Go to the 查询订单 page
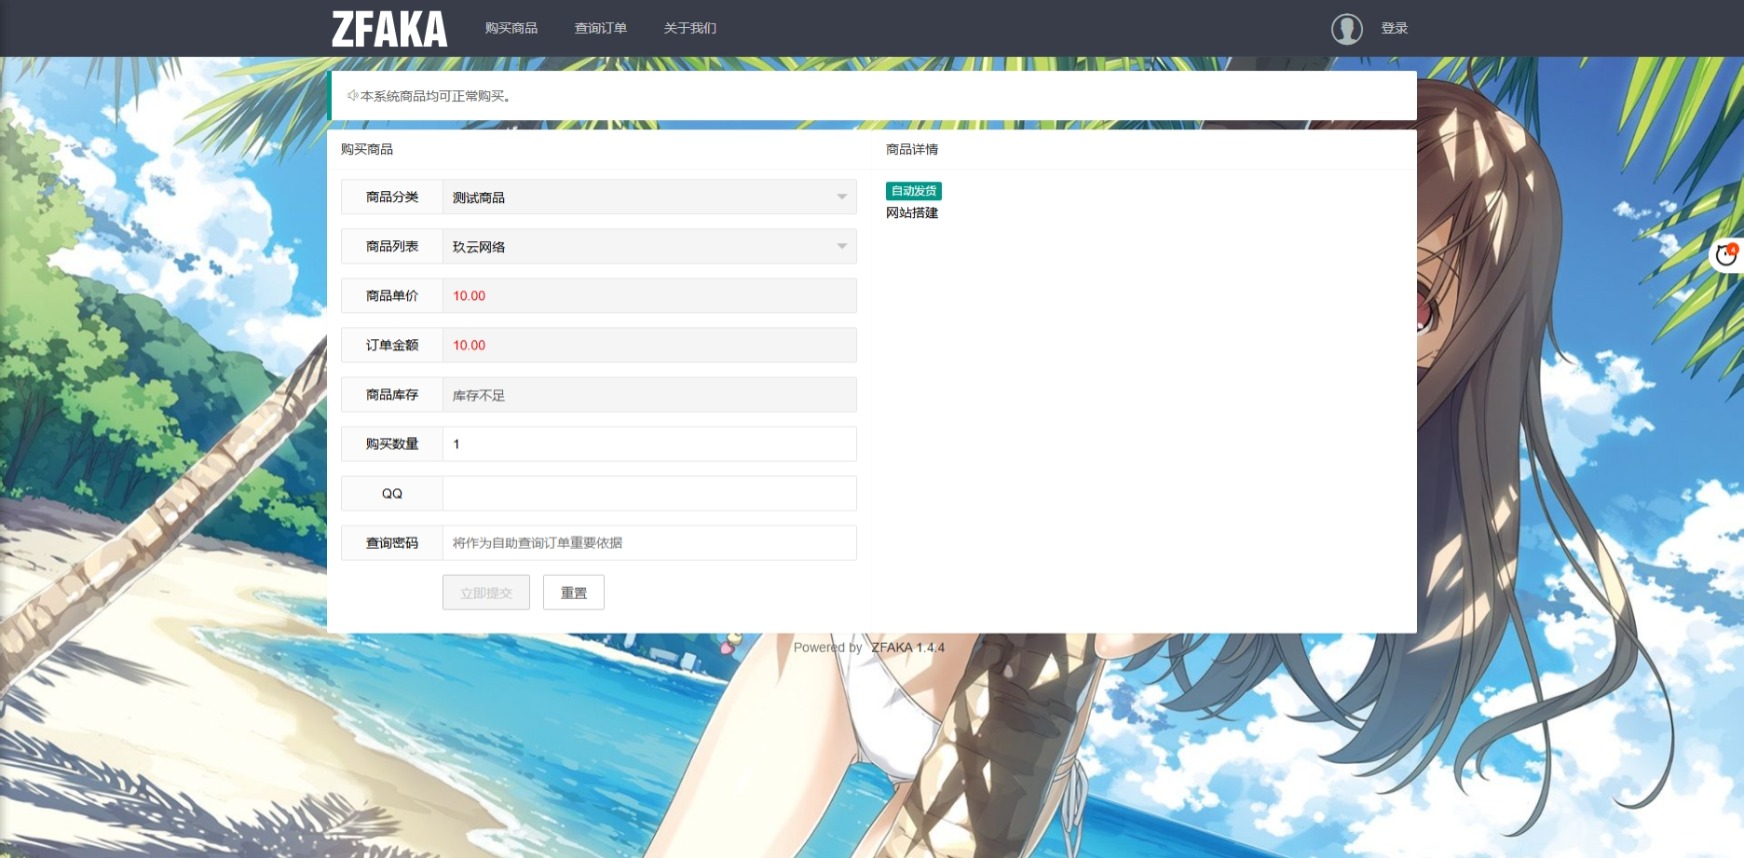The image size is (1744, 858). (600, 28)
